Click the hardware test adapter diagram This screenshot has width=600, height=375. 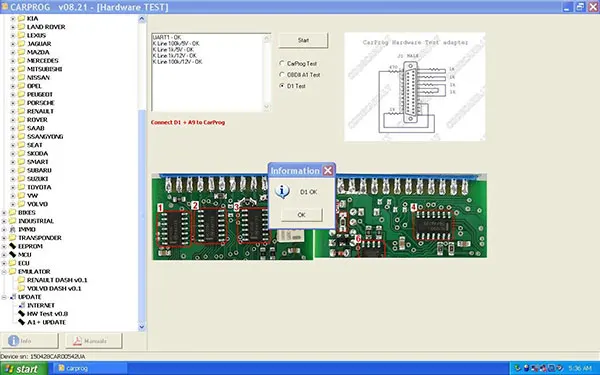tap(415, 86)
